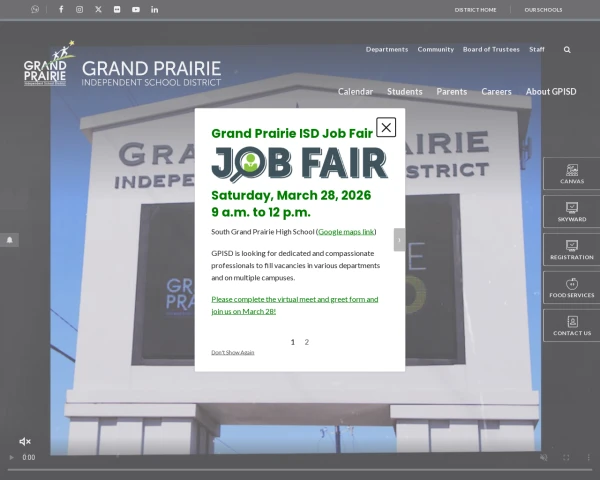Click the search magnifier icon
This screenshot has height=480, width=600.
click(x=567, y=49)
